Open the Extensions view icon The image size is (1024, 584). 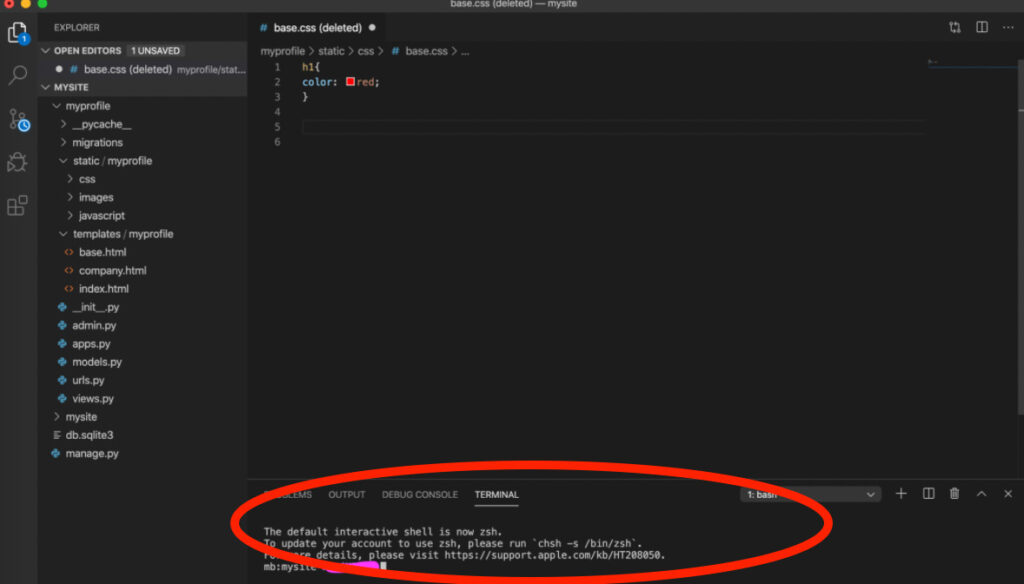[x=17, y=206]
